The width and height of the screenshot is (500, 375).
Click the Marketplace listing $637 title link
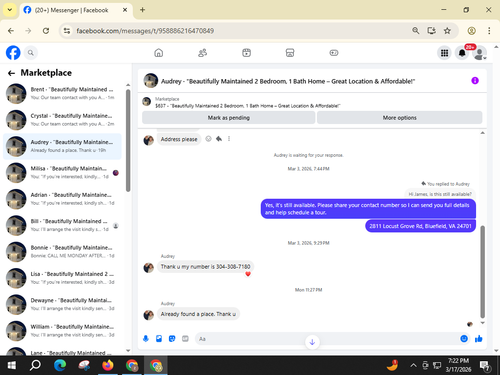pos(248,106)
